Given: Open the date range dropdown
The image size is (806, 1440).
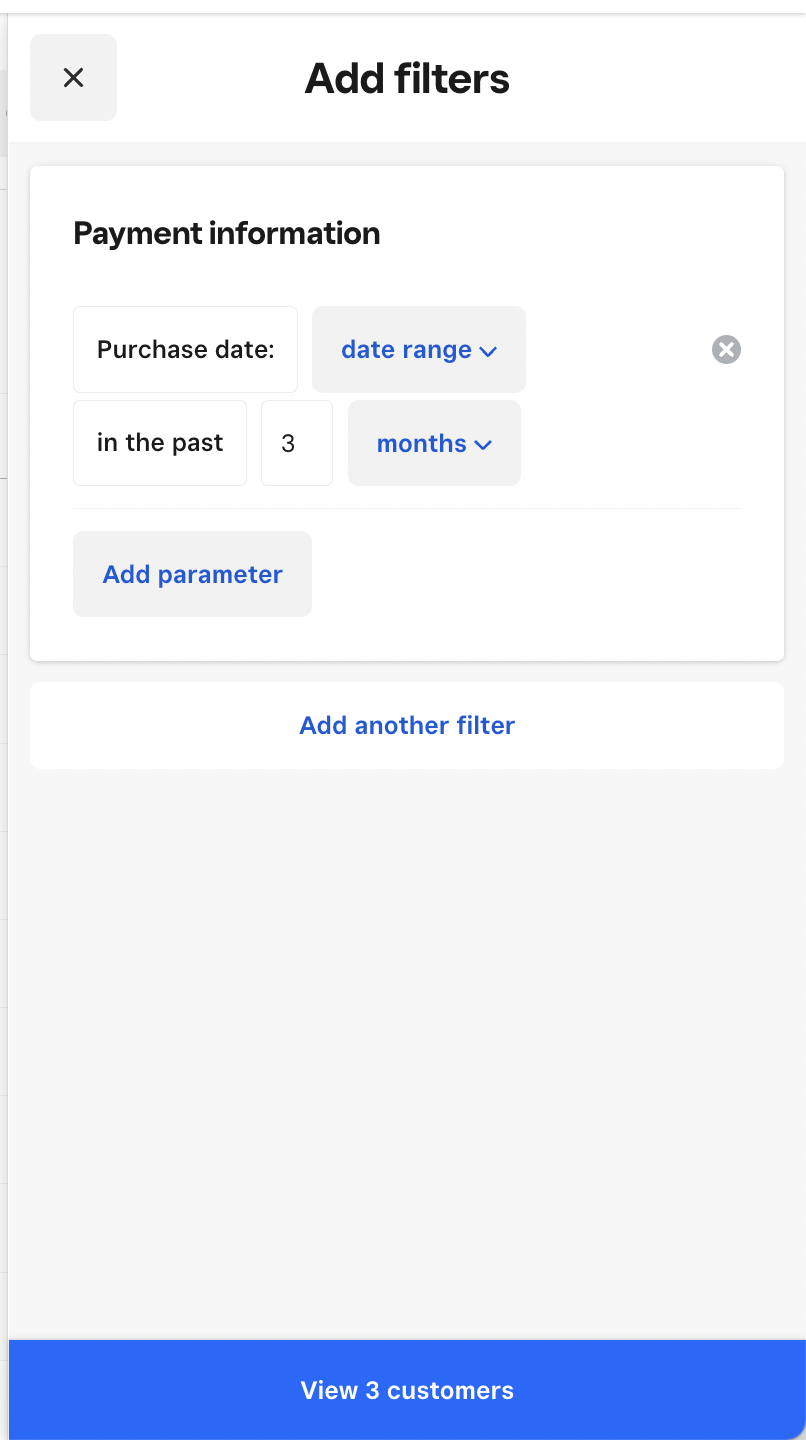Looking at the screenshot, I should pos(418,349).
